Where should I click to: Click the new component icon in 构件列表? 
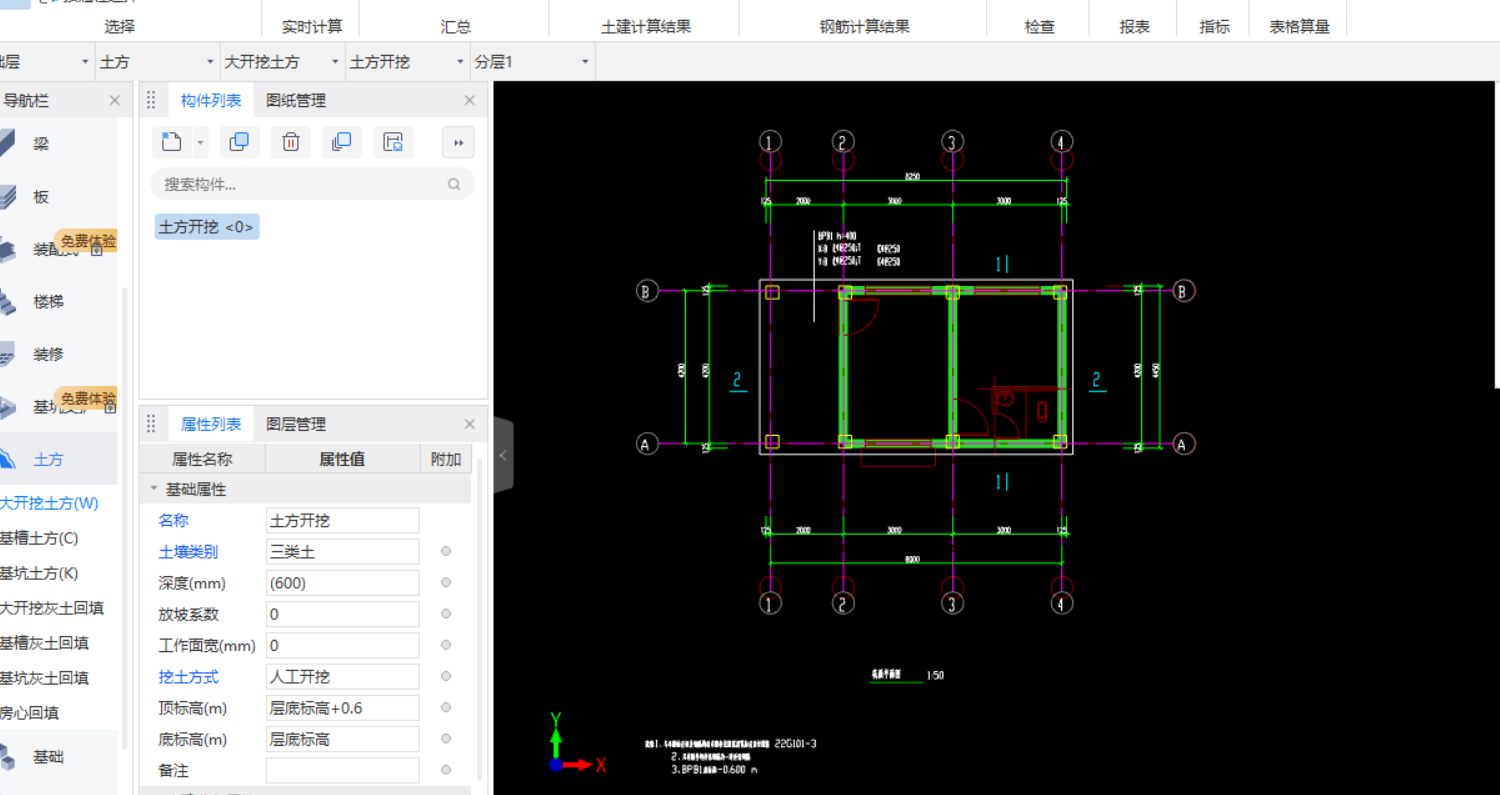[x=172, y=142]
